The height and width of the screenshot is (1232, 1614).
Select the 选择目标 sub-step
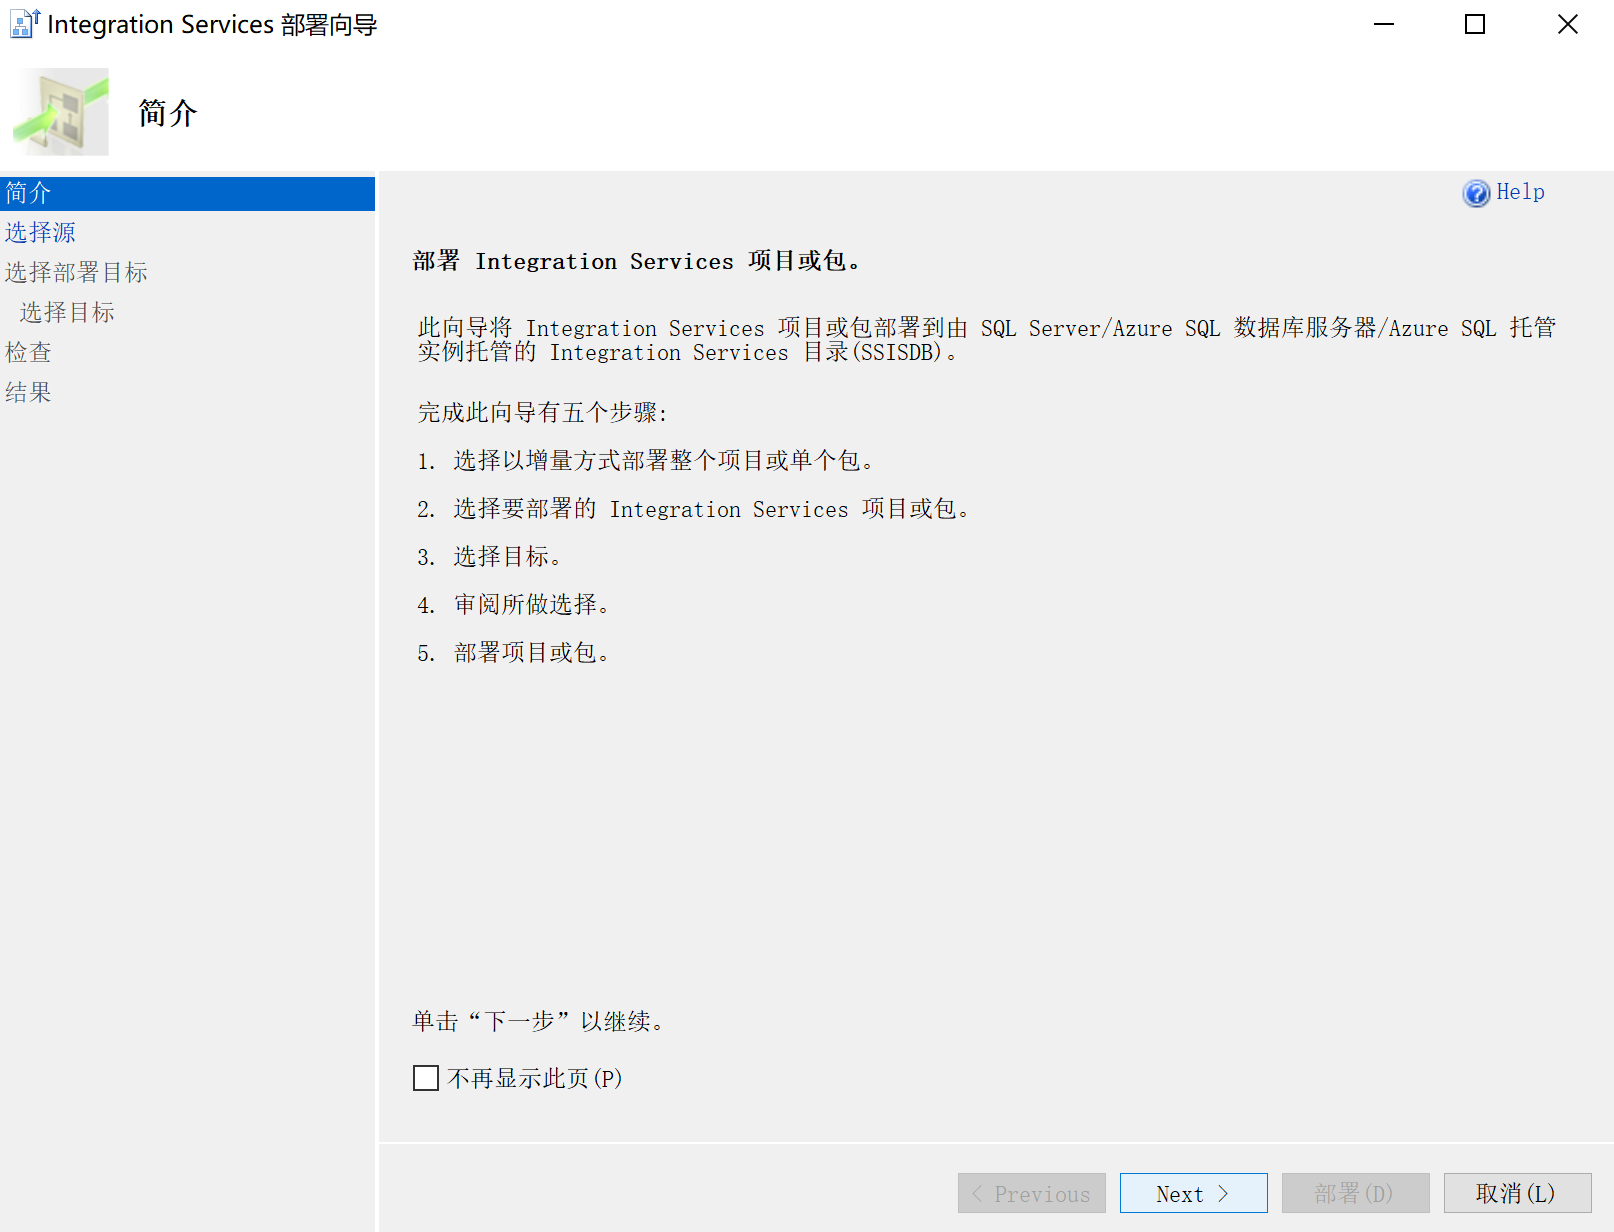[x=67, y=312]
